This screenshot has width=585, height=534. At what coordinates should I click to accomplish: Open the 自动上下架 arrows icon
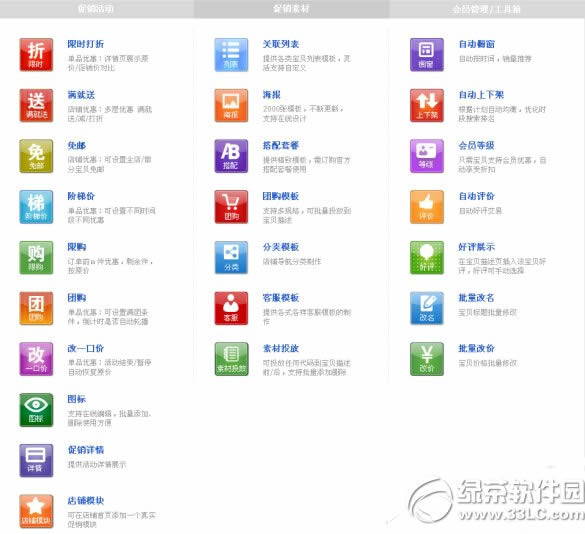[x=427, y=106]
